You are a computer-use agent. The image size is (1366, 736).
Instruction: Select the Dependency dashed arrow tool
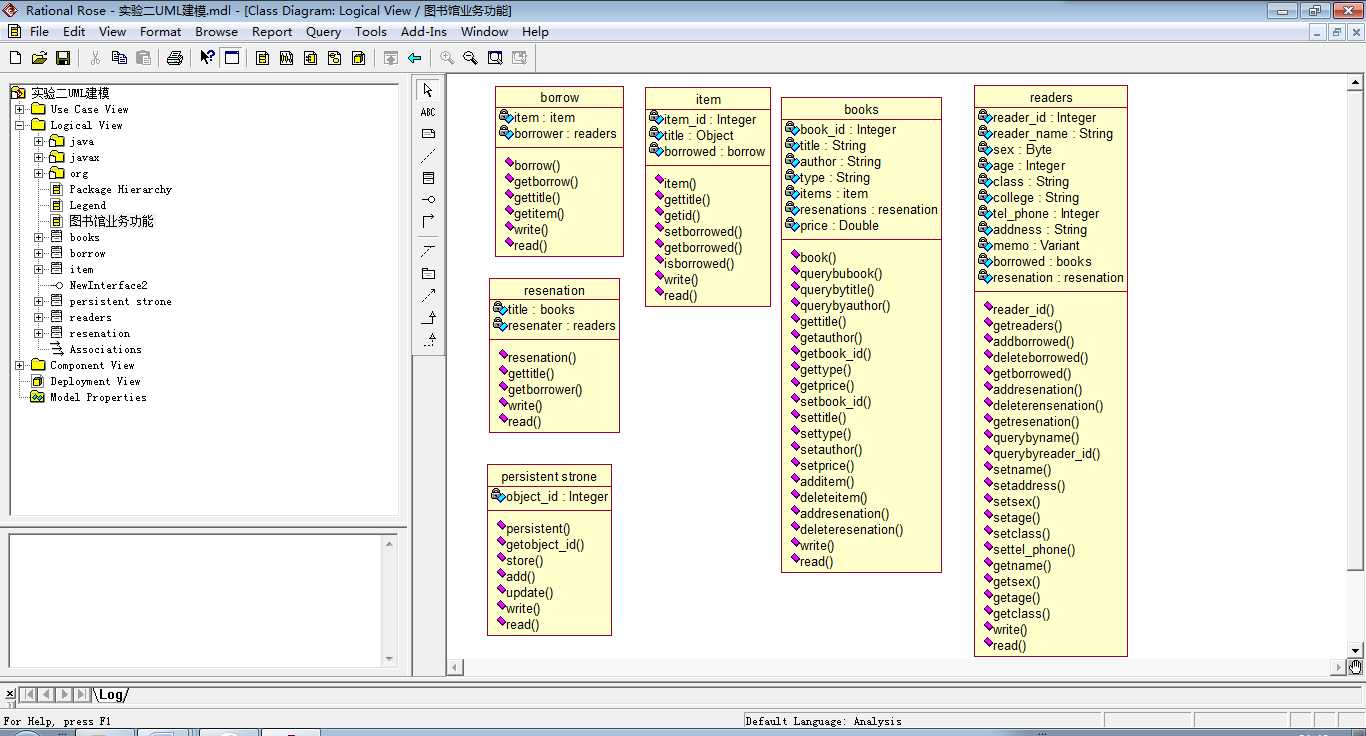(428, 295)
